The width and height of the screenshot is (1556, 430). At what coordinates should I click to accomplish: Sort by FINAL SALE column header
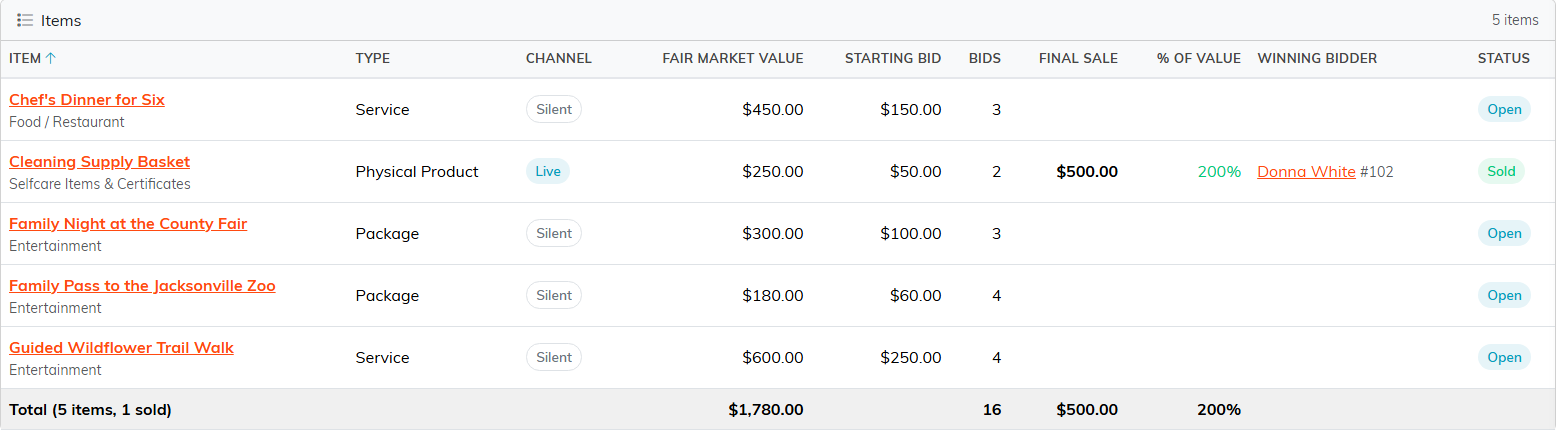pyautogui.click(x=1078, y=58)
